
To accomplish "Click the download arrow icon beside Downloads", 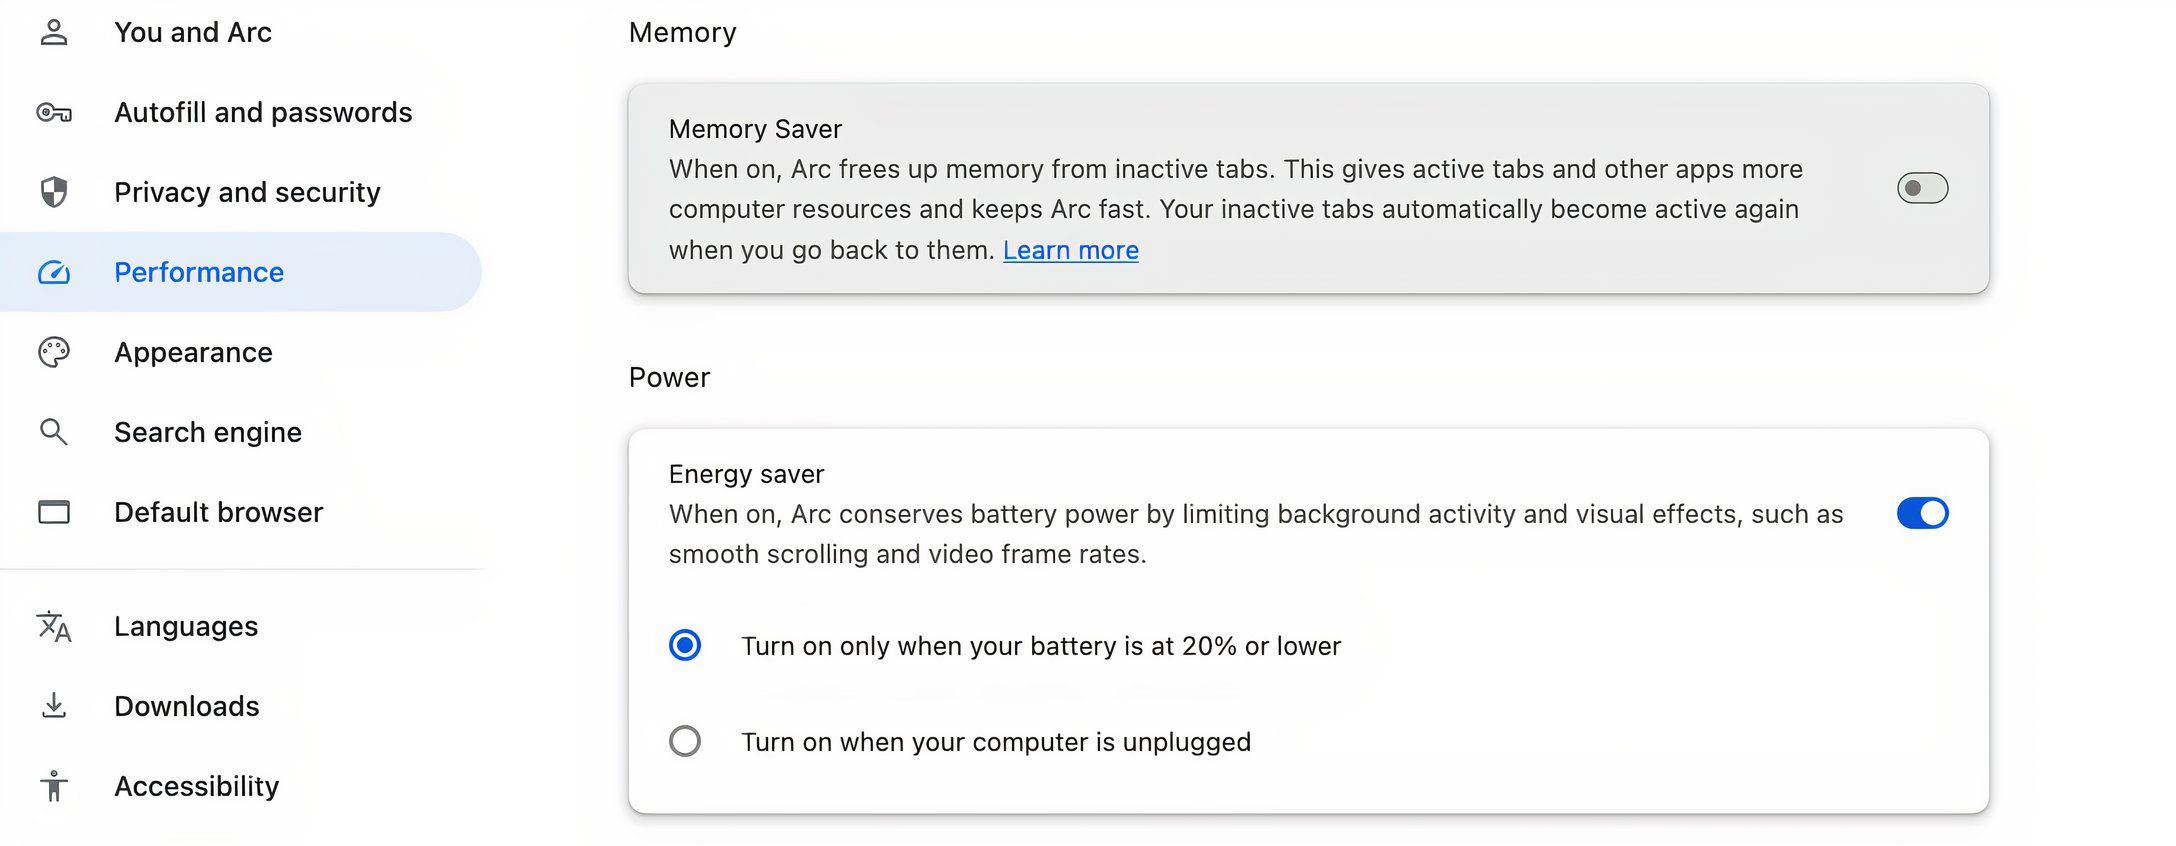I will pyautogui.click(x=54, y=706).
